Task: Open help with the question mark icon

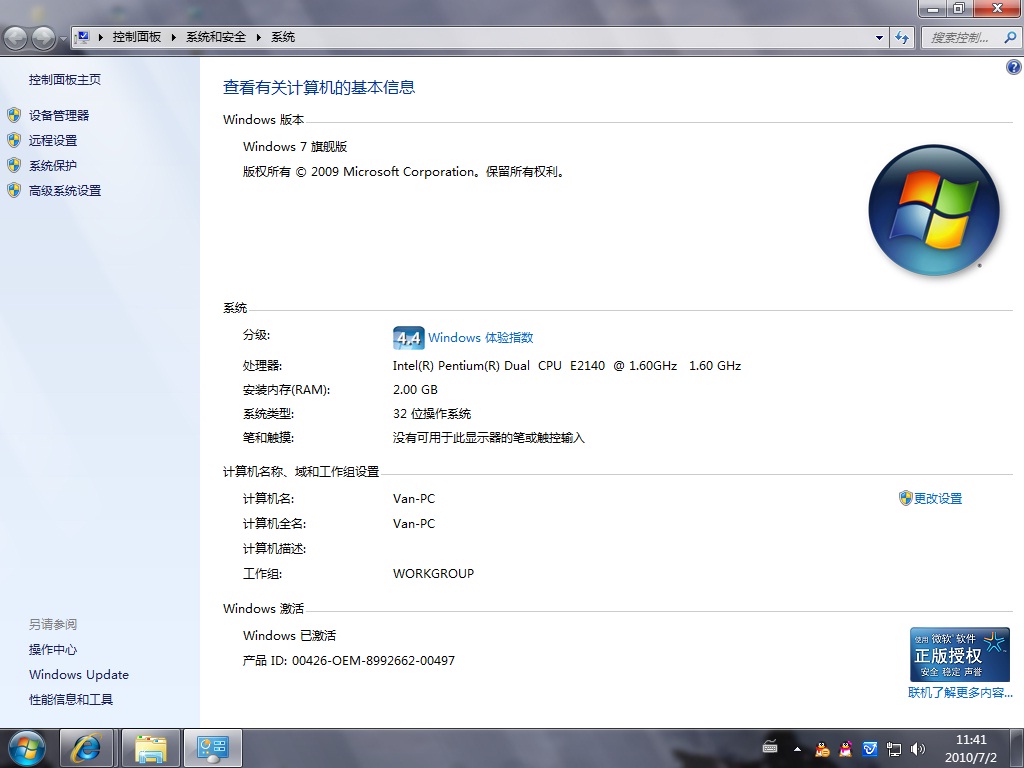Action: pyautogui.click(x=1013, y=67)
